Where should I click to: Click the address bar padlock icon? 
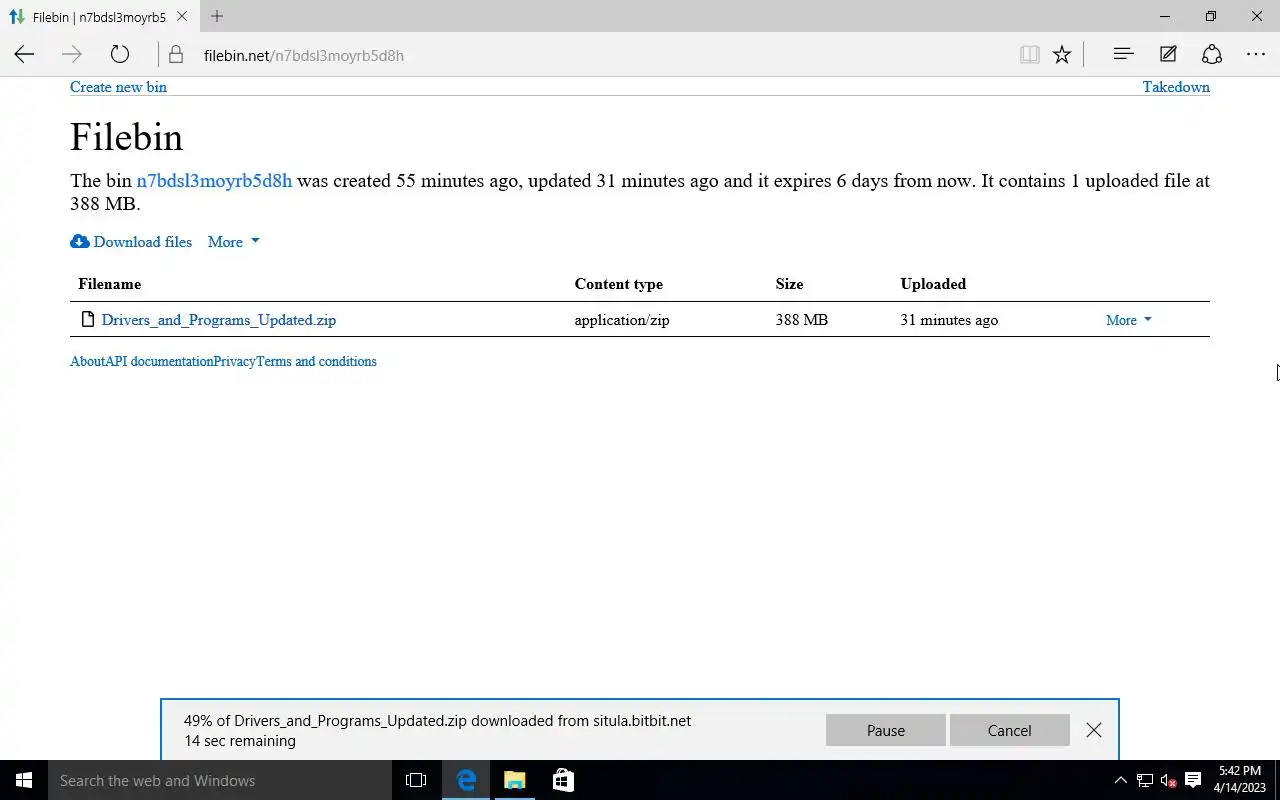click(176, 55)
